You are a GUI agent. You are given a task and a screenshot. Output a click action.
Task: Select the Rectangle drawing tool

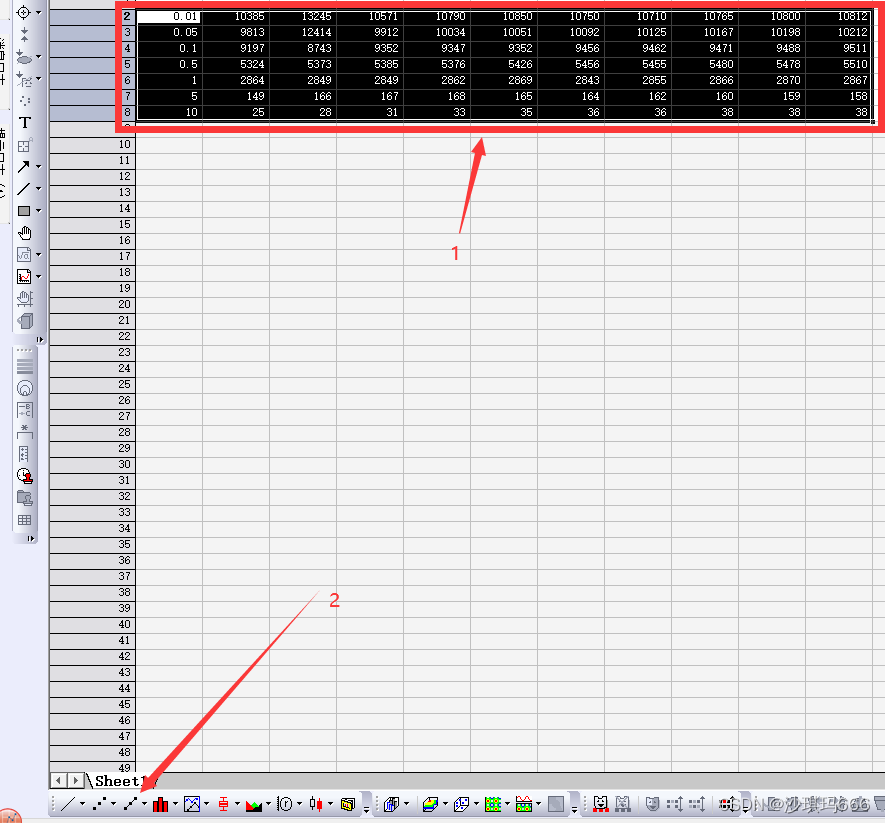(24, 211)
